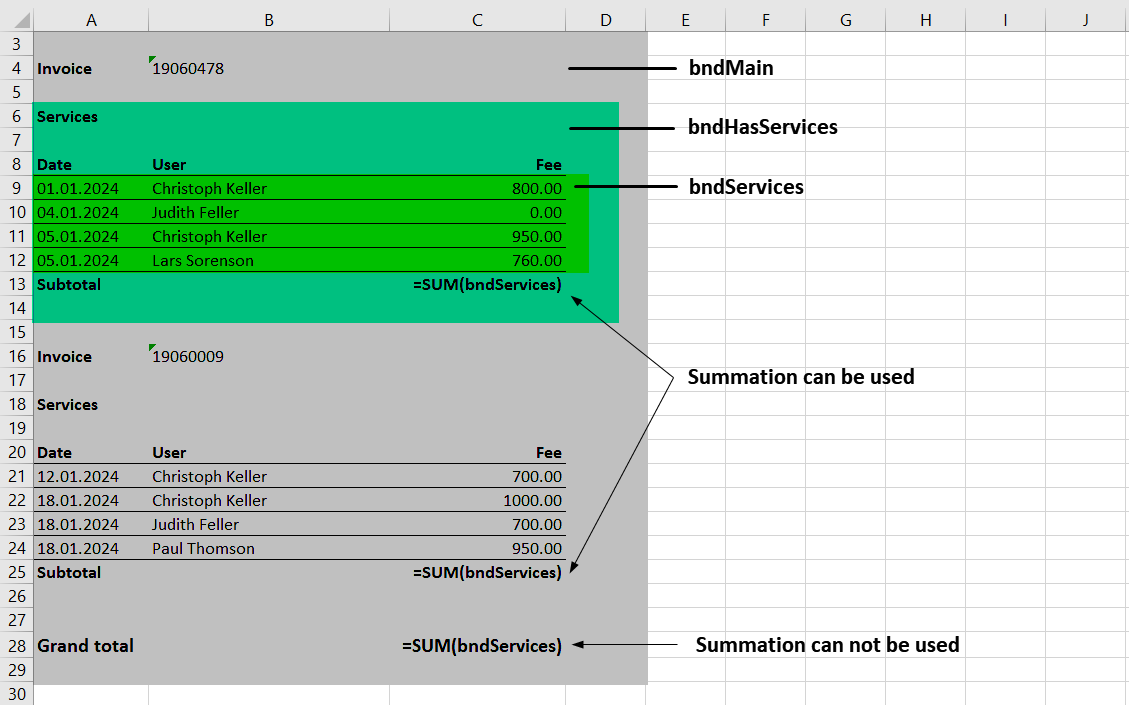Select the Grand total label cell
The width and height of the screenshot is (1129, 705).
tap(85, 646)
